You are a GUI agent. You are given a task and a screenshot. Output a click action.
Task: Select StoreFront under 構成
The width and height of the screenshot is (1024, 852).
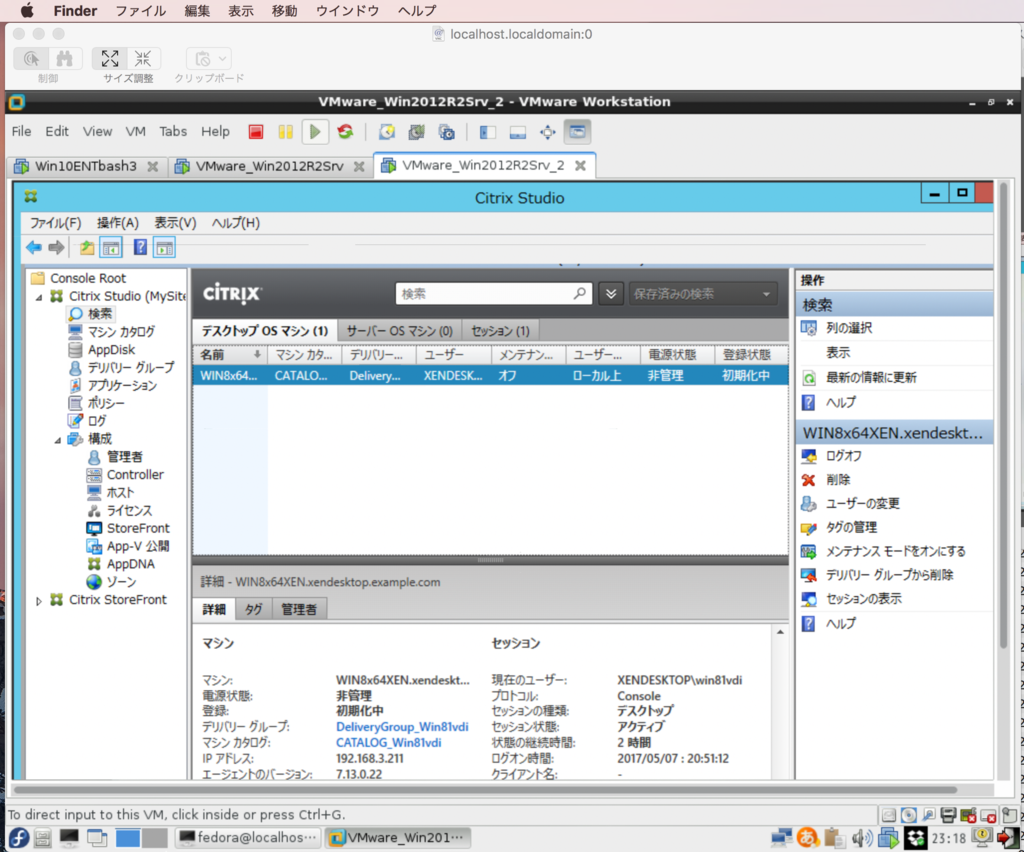(x=138, y=528)
